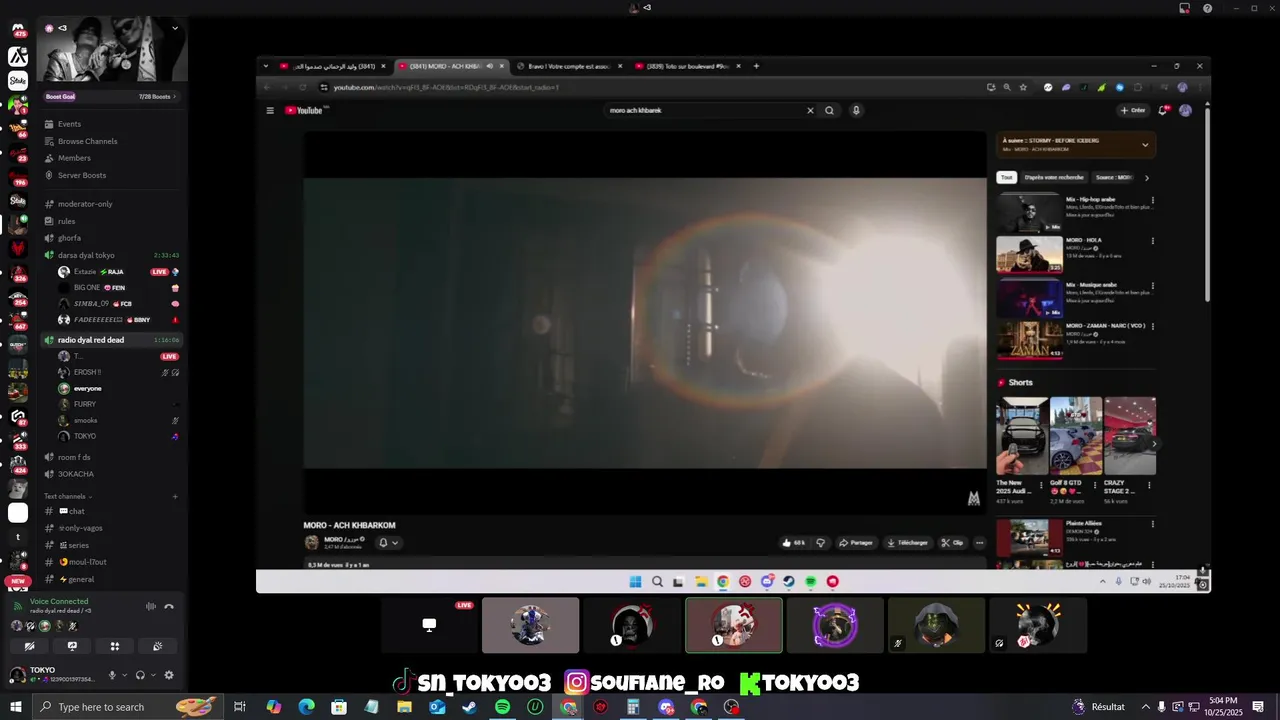Click YouTube hamburger menu in stream
This screenshot has width=1280, height=720.
coord(270,110)
